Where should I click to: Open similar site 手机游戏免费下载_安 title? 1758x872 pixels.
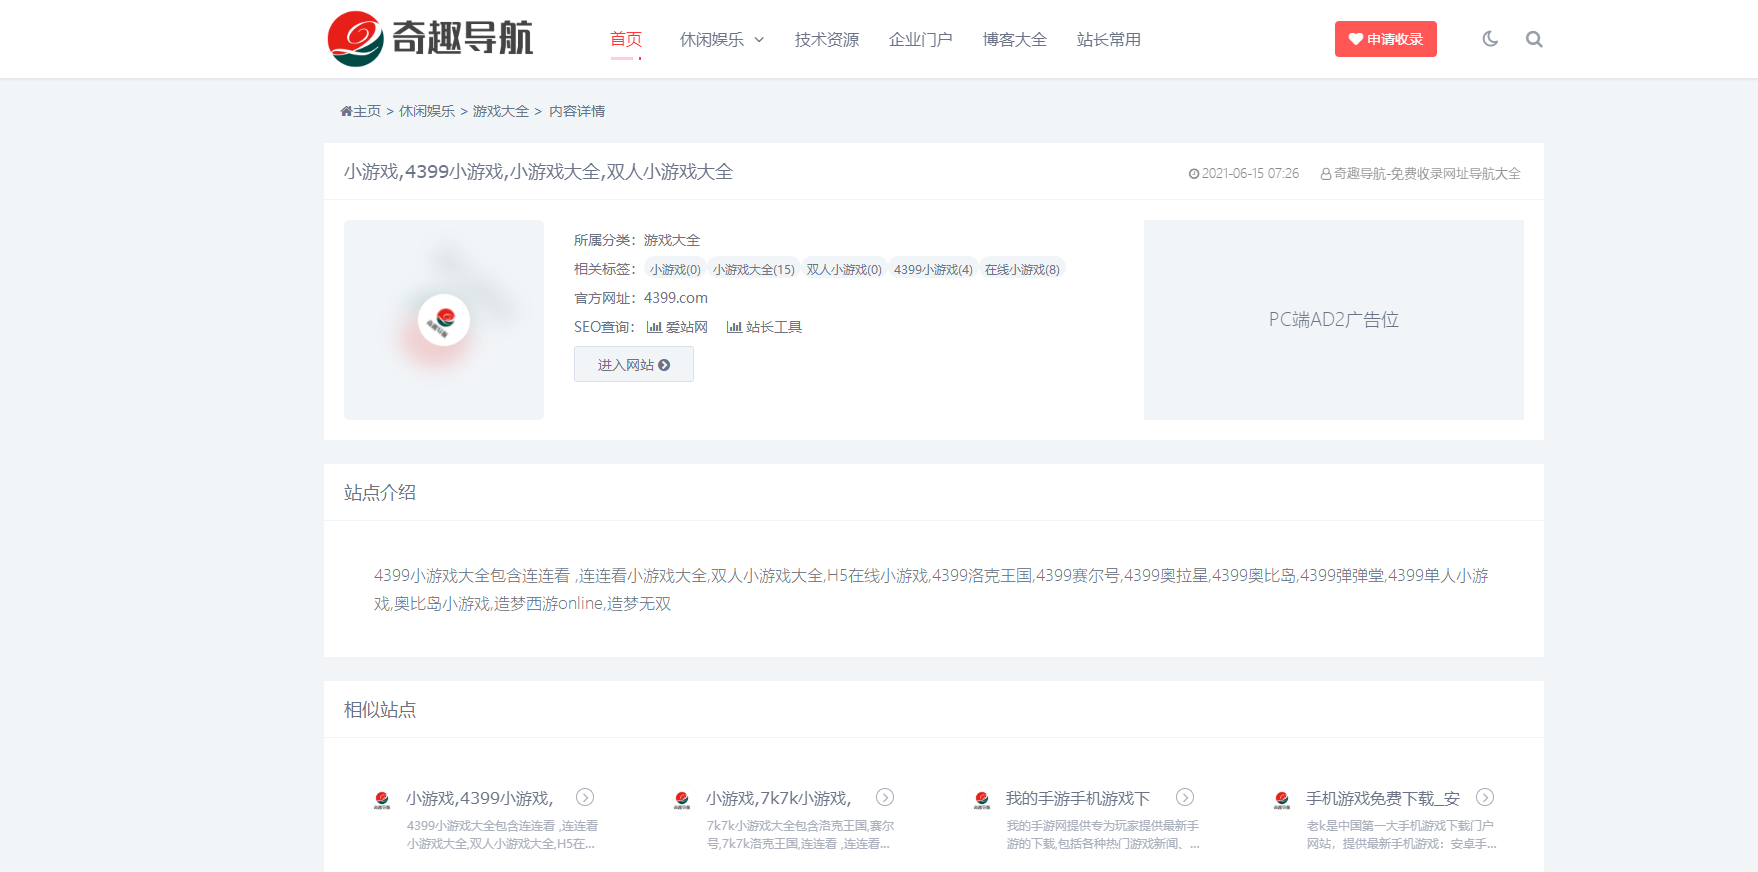click(1383, 798)
